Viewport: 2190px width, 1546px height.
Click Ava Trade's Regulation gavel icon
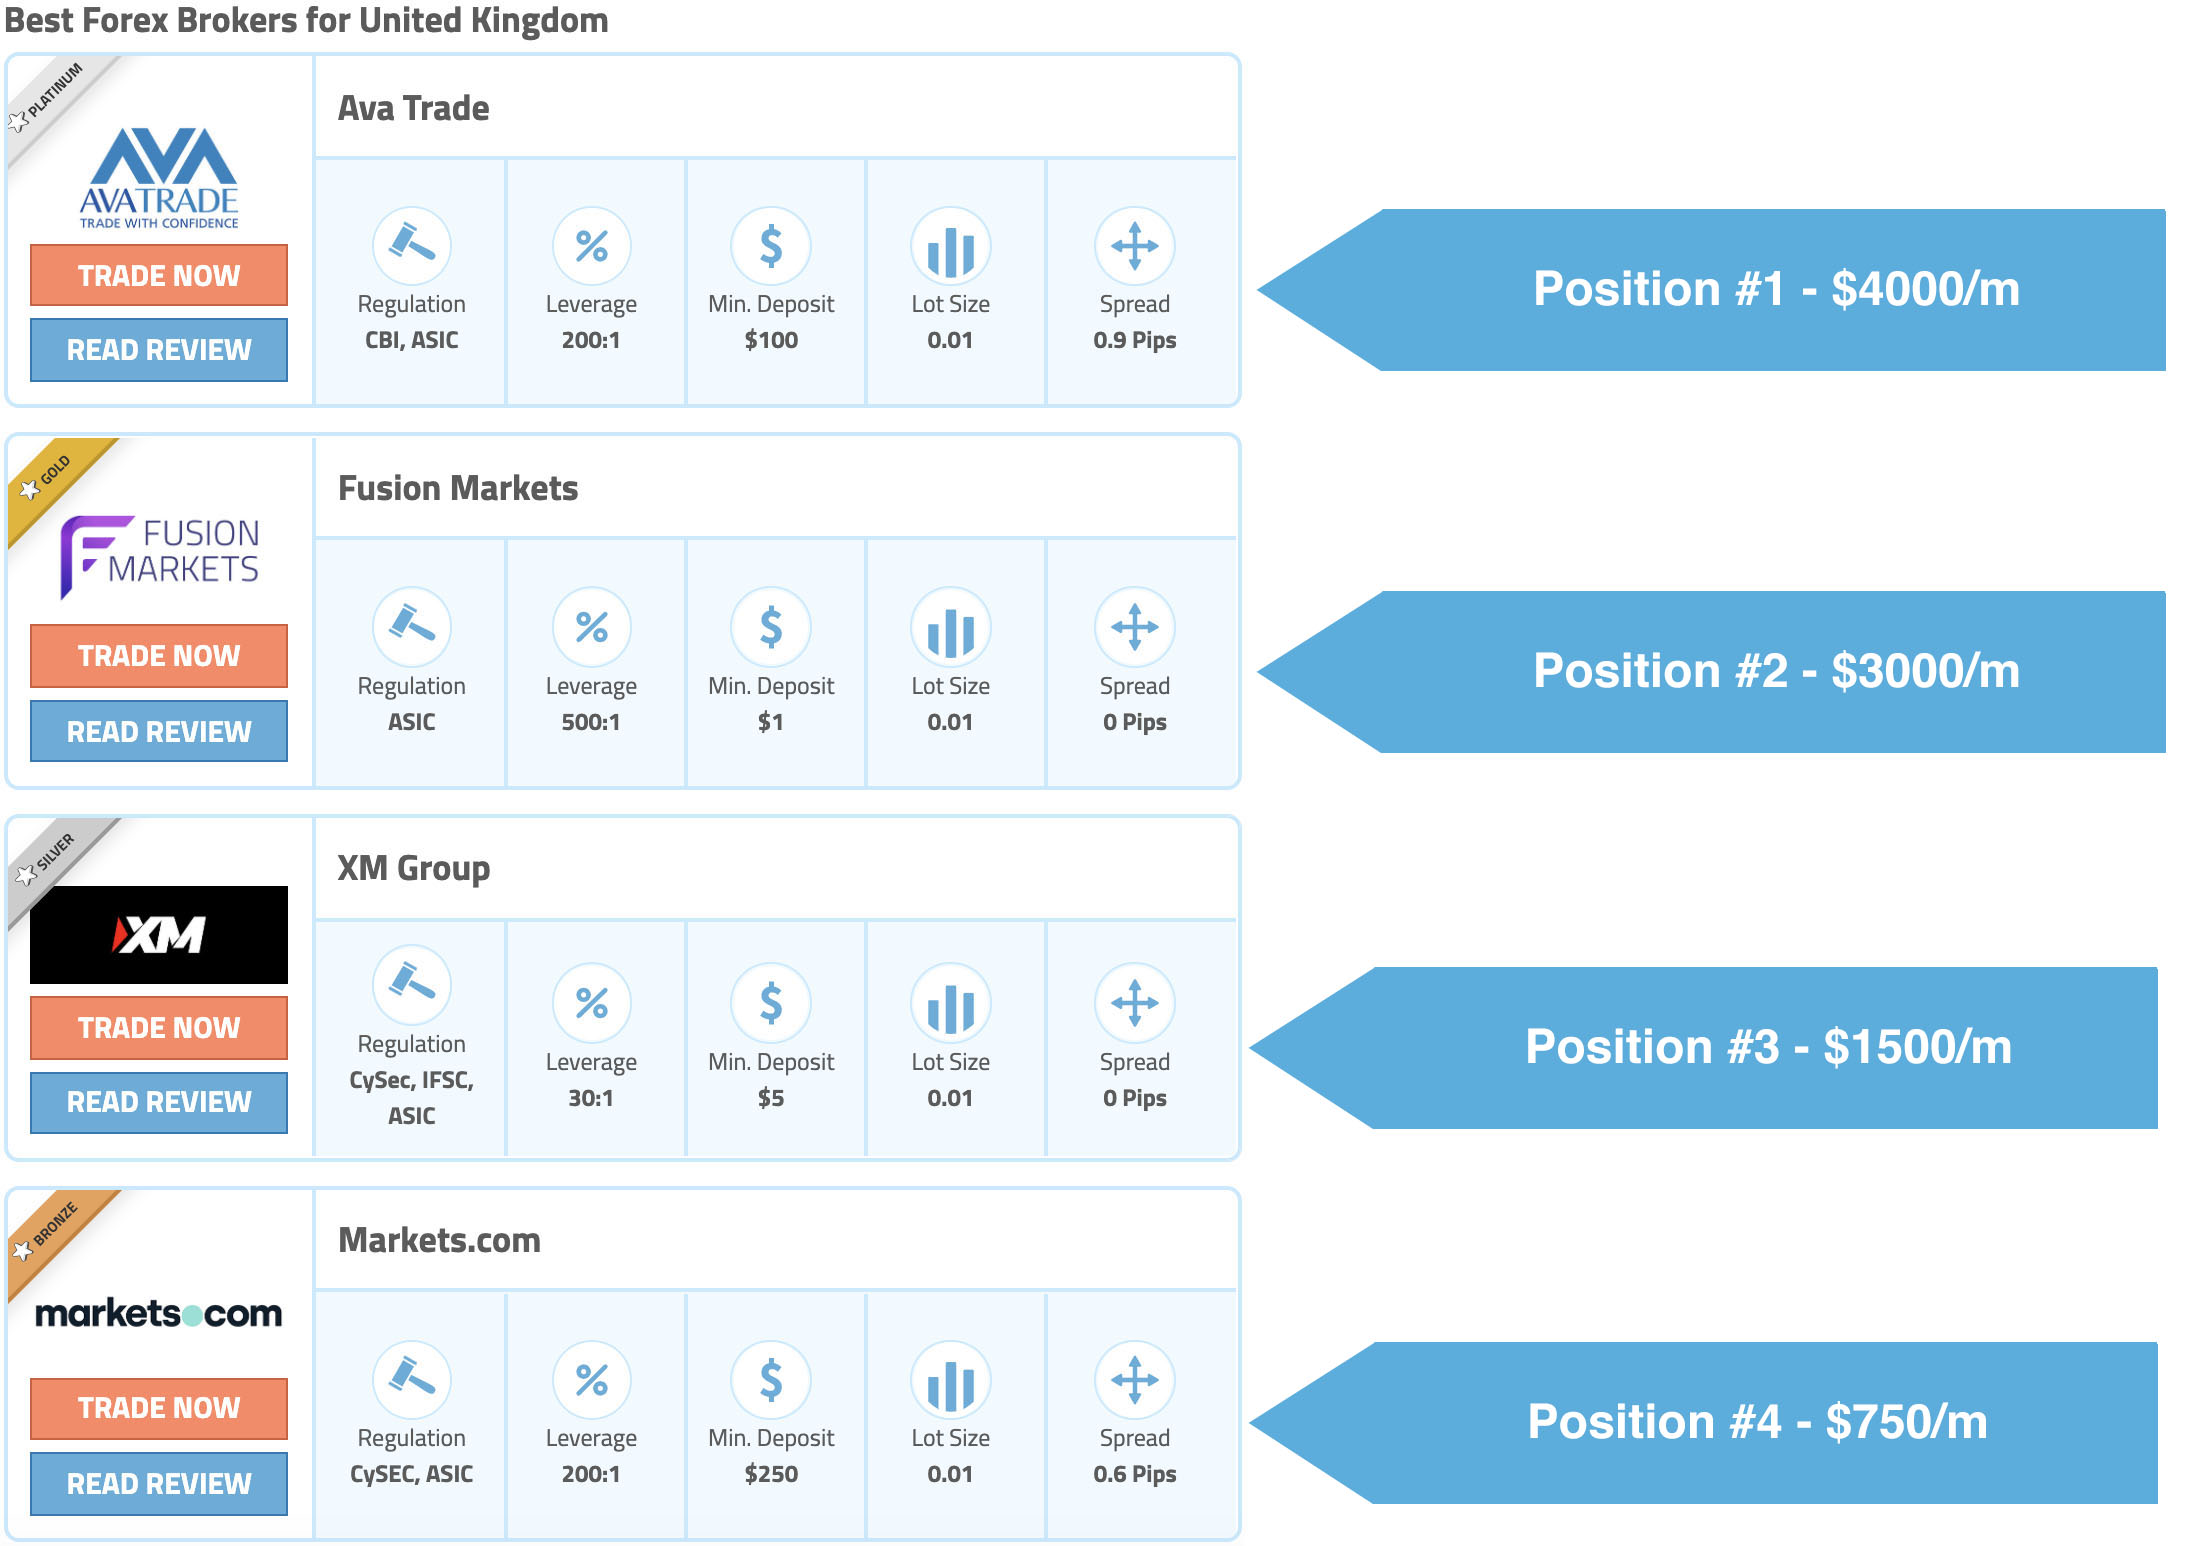pos(411,246)
